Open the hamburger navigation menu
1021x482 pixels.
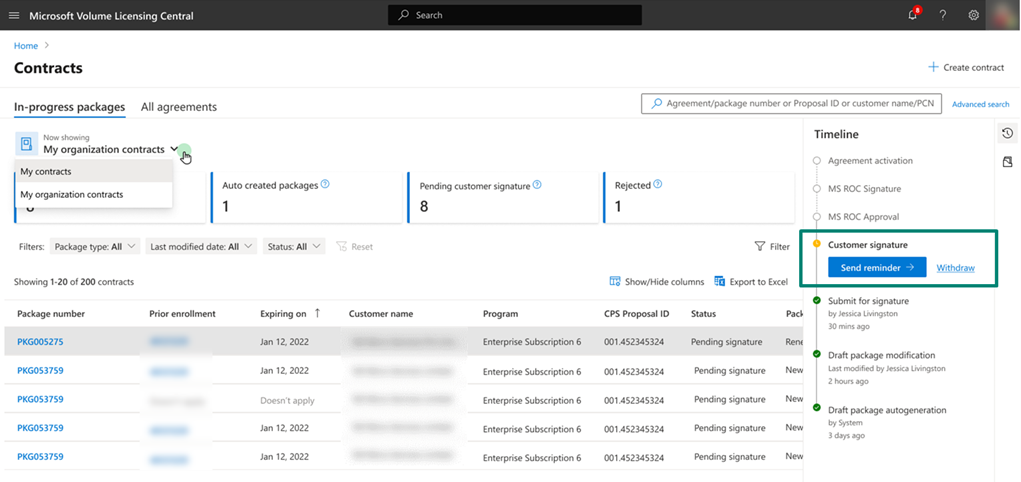(x=14, y=16)
